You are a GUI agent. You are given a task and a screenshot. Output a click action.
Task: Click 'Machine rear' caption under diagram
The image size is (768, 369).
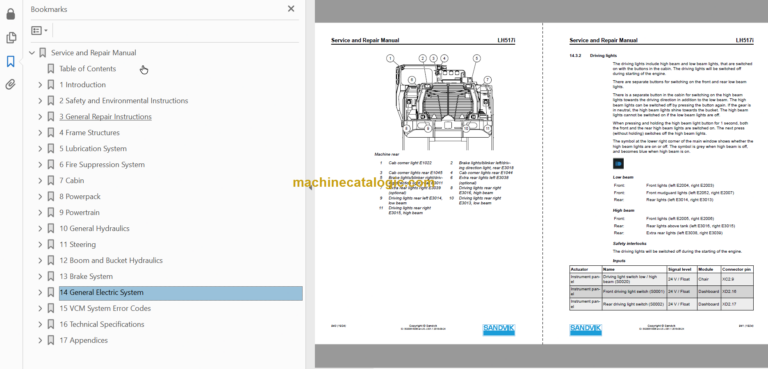point(387,154)
